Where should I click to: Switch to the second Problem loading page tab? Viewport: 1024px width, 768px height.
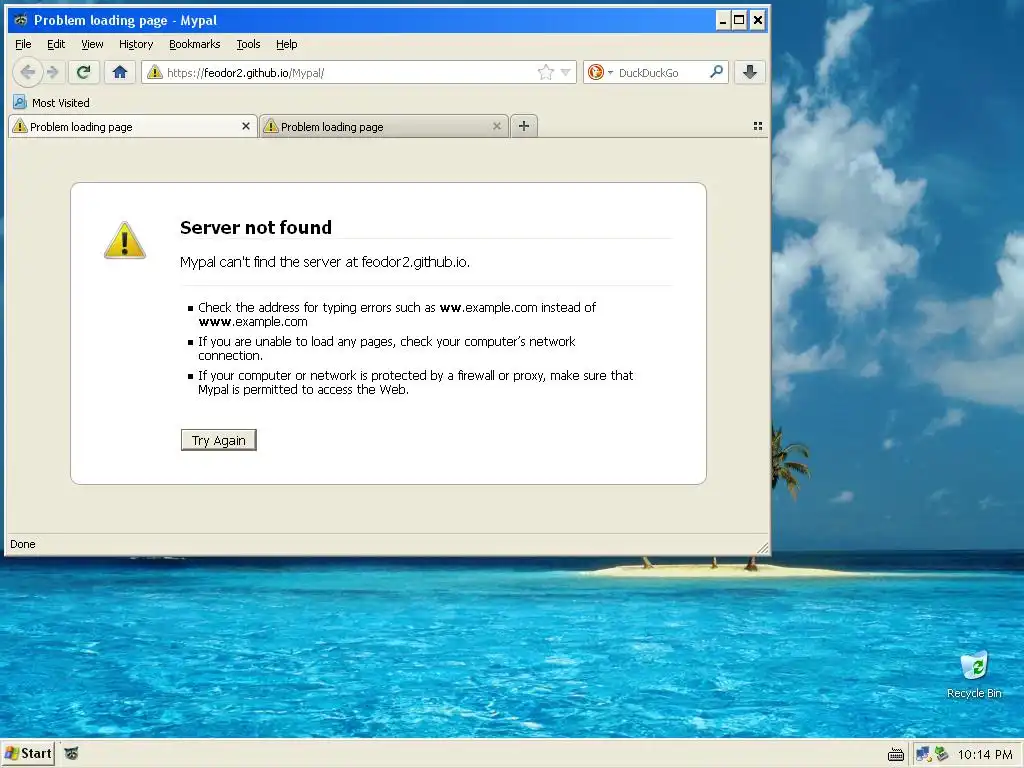(x=383, y=127)
